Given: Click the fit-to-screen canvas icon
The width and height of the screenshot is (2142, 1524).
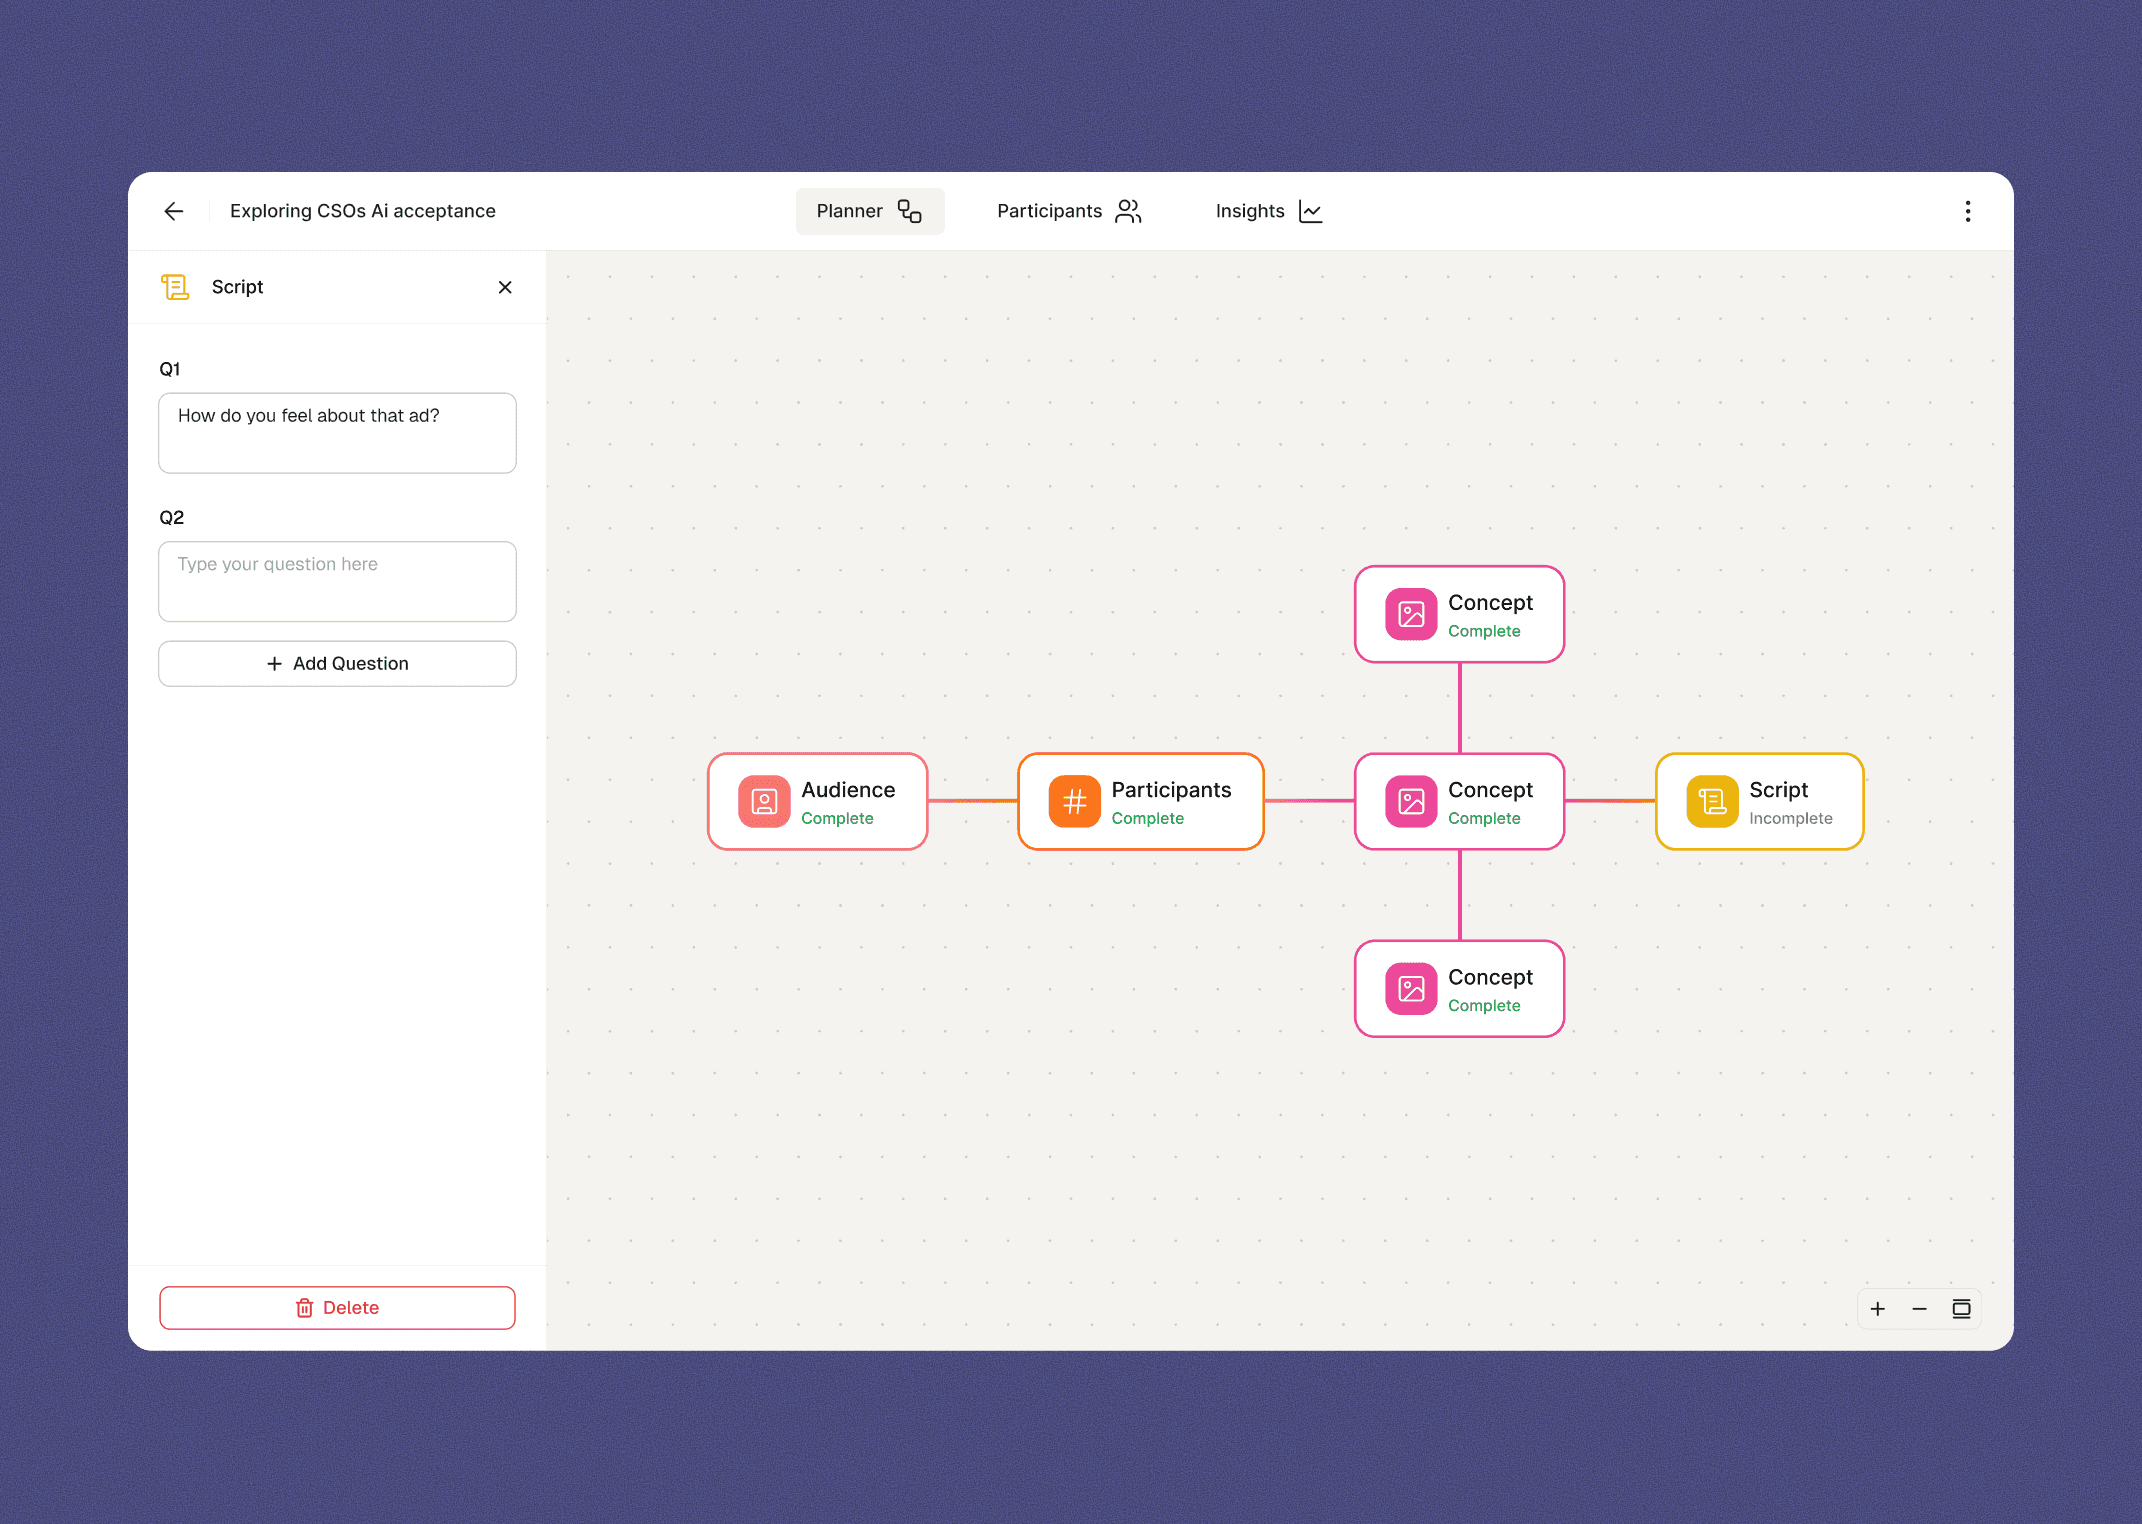Looking at the screenshot, I should [x=1961, y=1309].
